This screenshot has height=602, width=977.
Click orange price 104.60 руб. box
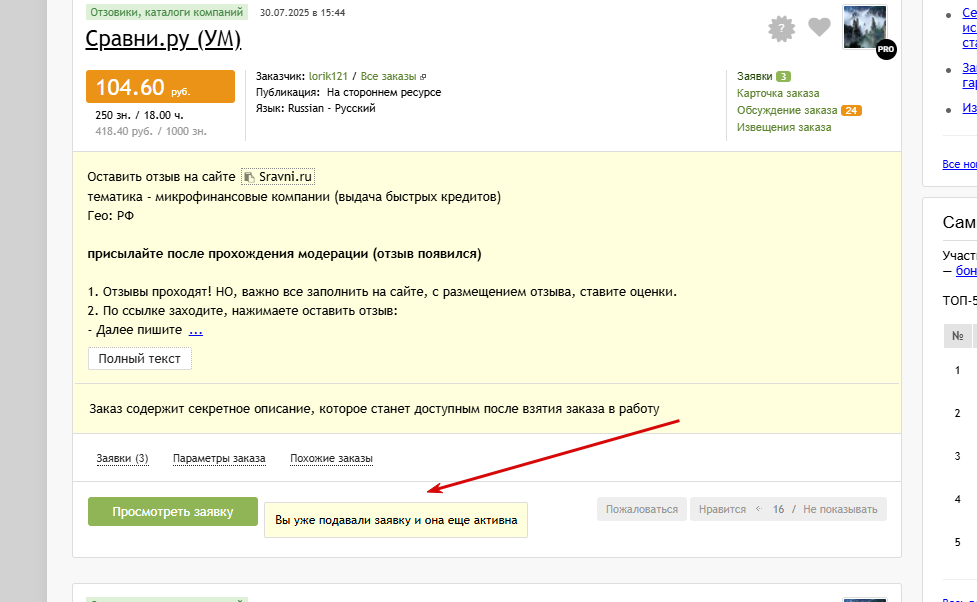tap(160, 87)
